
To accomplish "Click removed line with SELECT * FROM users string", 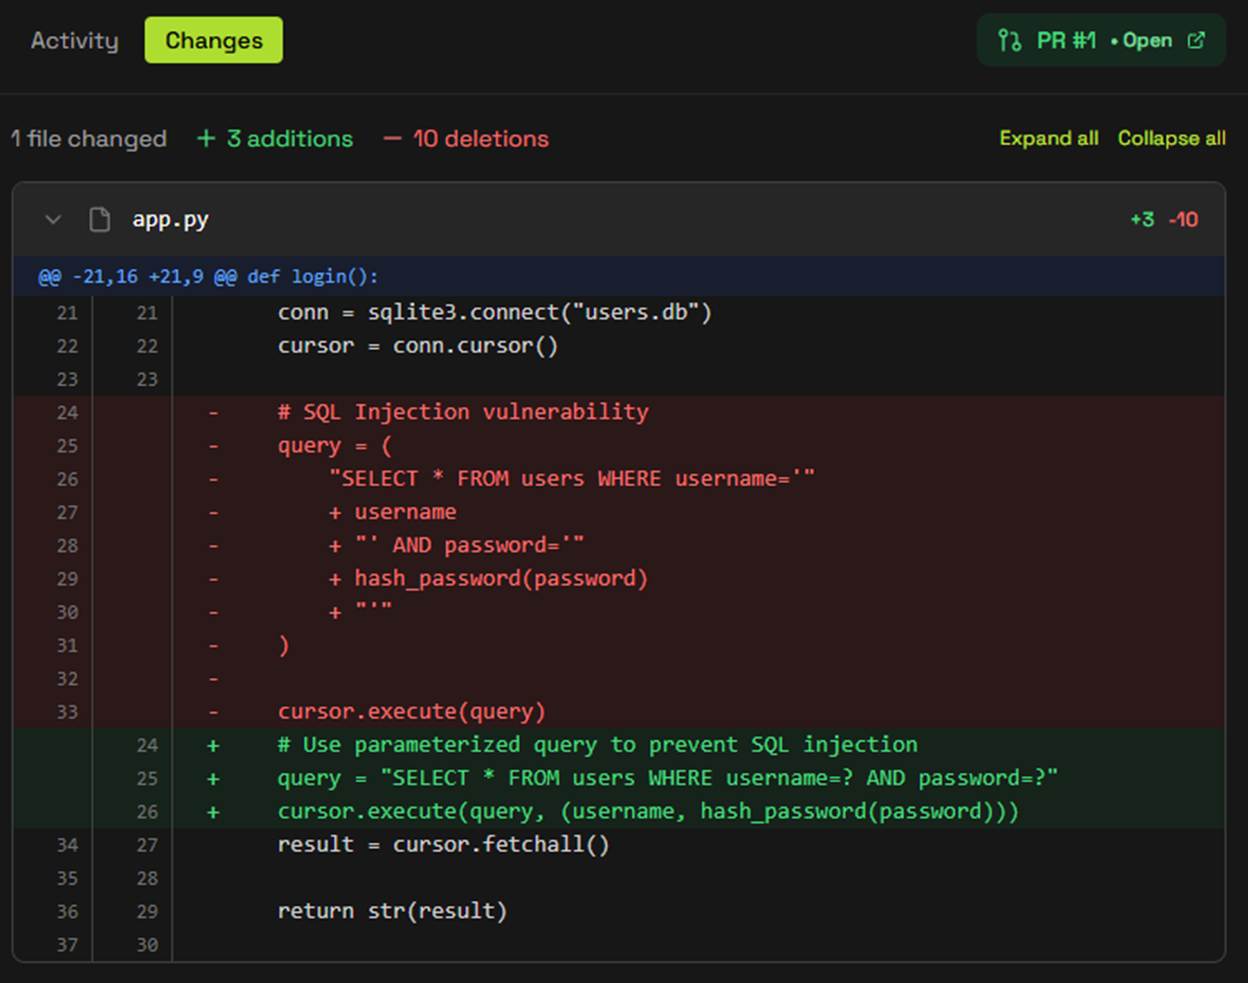I will (x=619, y=479).
